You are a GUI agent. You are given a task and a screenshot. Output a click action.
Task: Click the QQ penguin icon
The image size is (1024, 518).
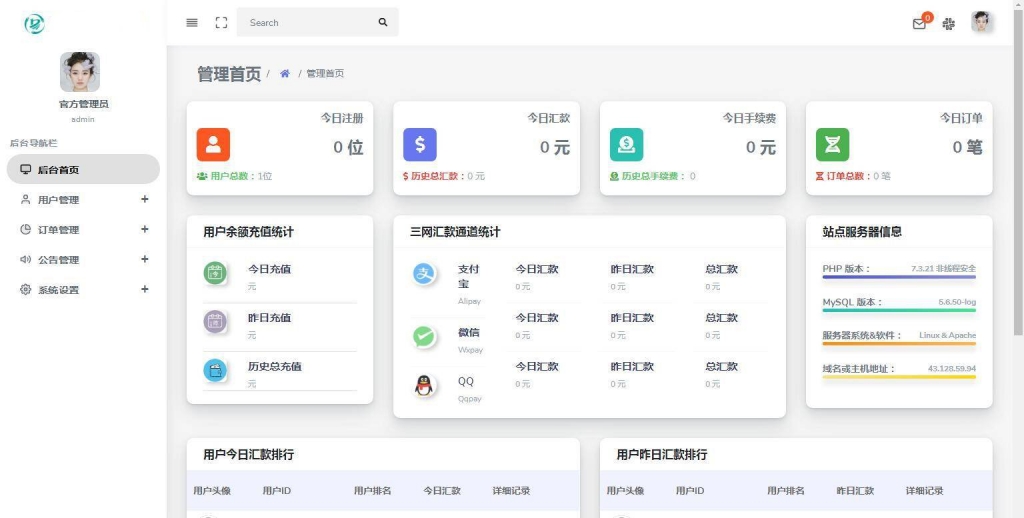point(424,386)
